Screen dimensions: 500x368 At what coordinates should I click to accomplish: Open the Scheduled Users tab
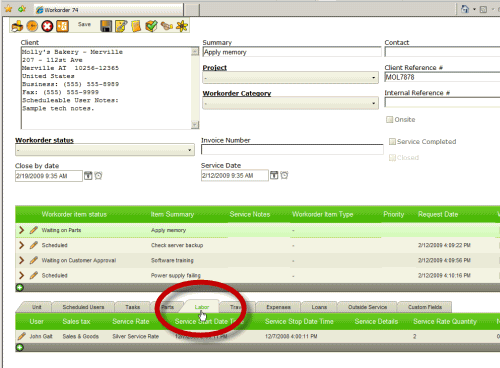pos(83,307)
